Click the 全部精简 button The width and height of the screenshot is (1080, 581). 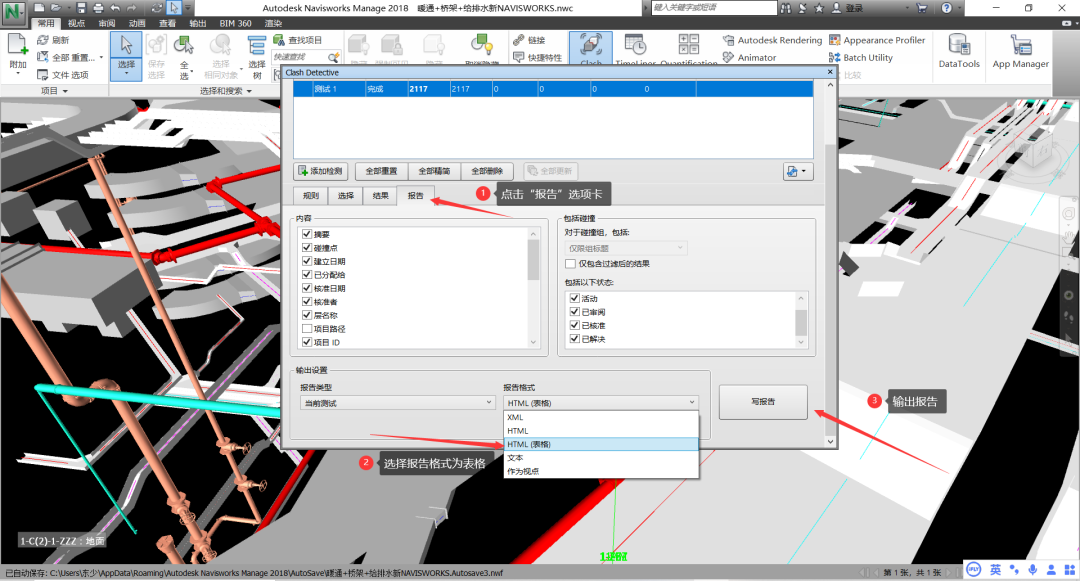(434, 171)
